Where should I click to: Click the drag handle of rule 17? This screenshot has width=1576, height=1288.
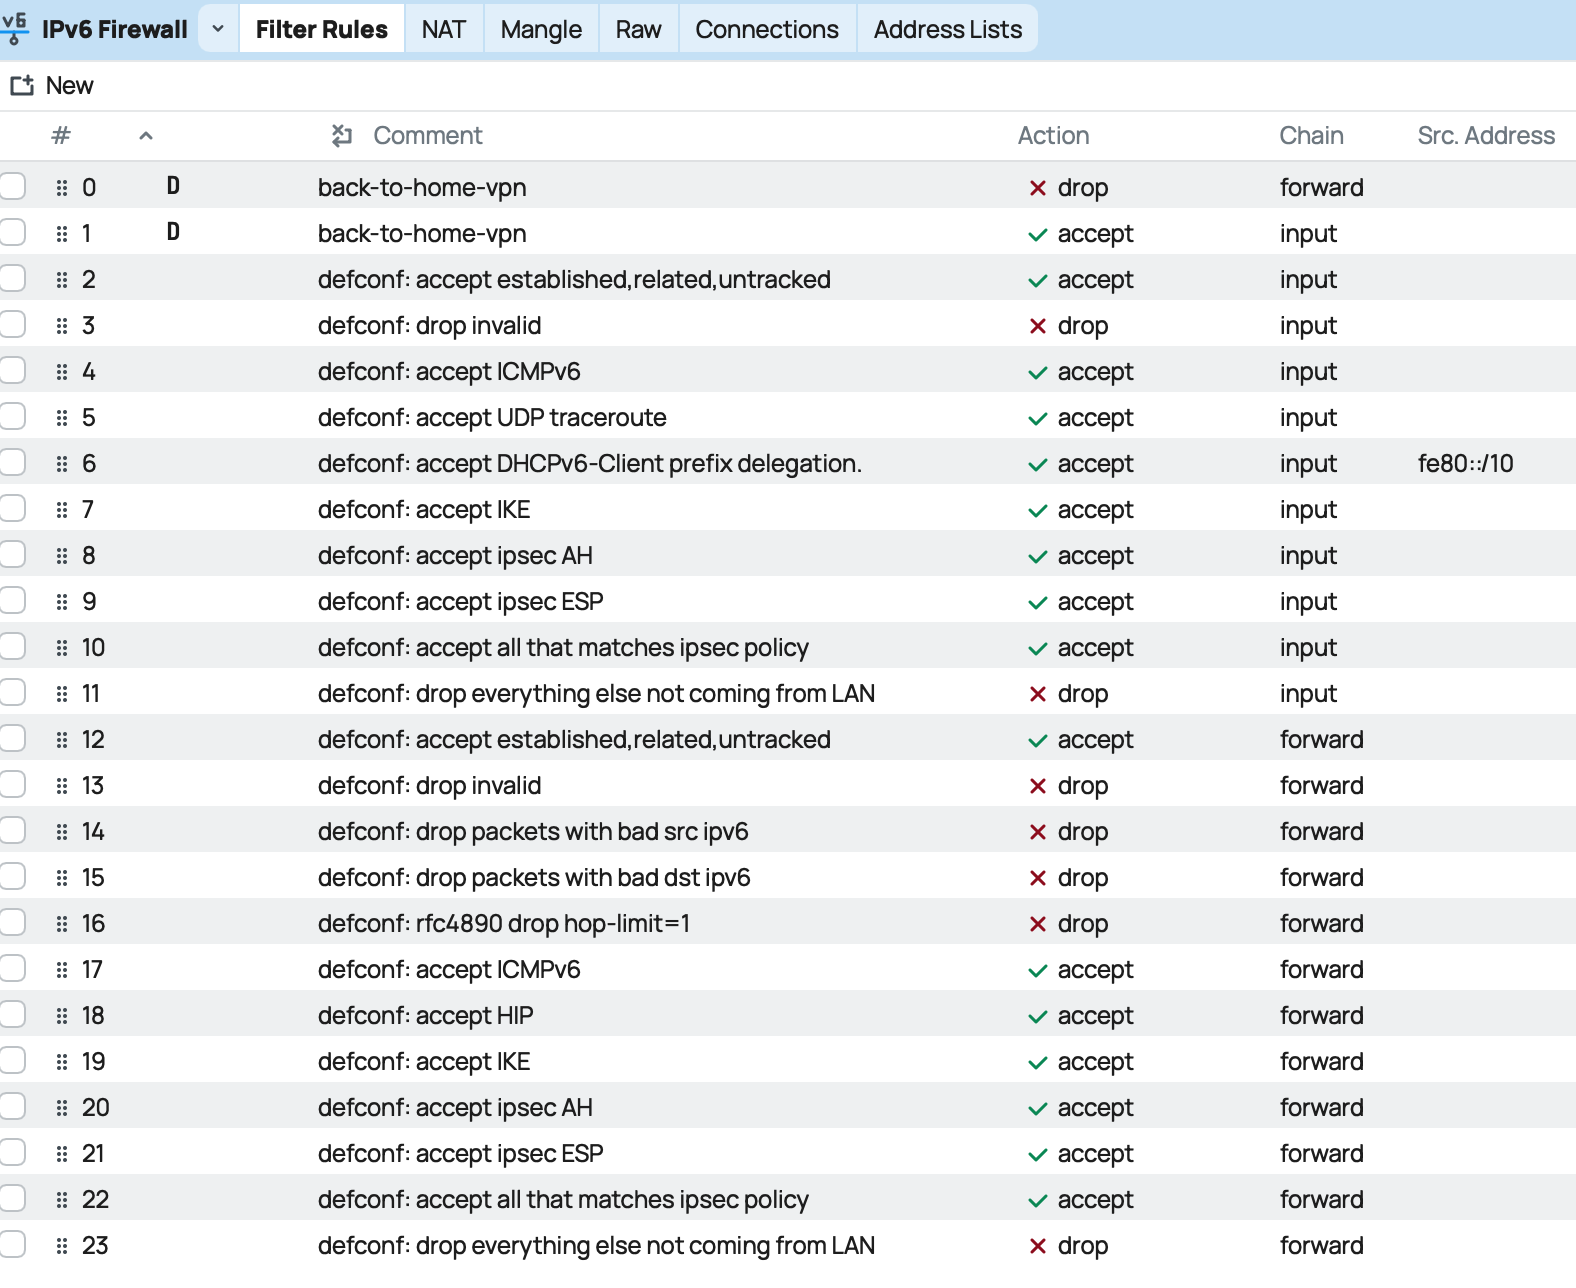(x=62, y=970)
